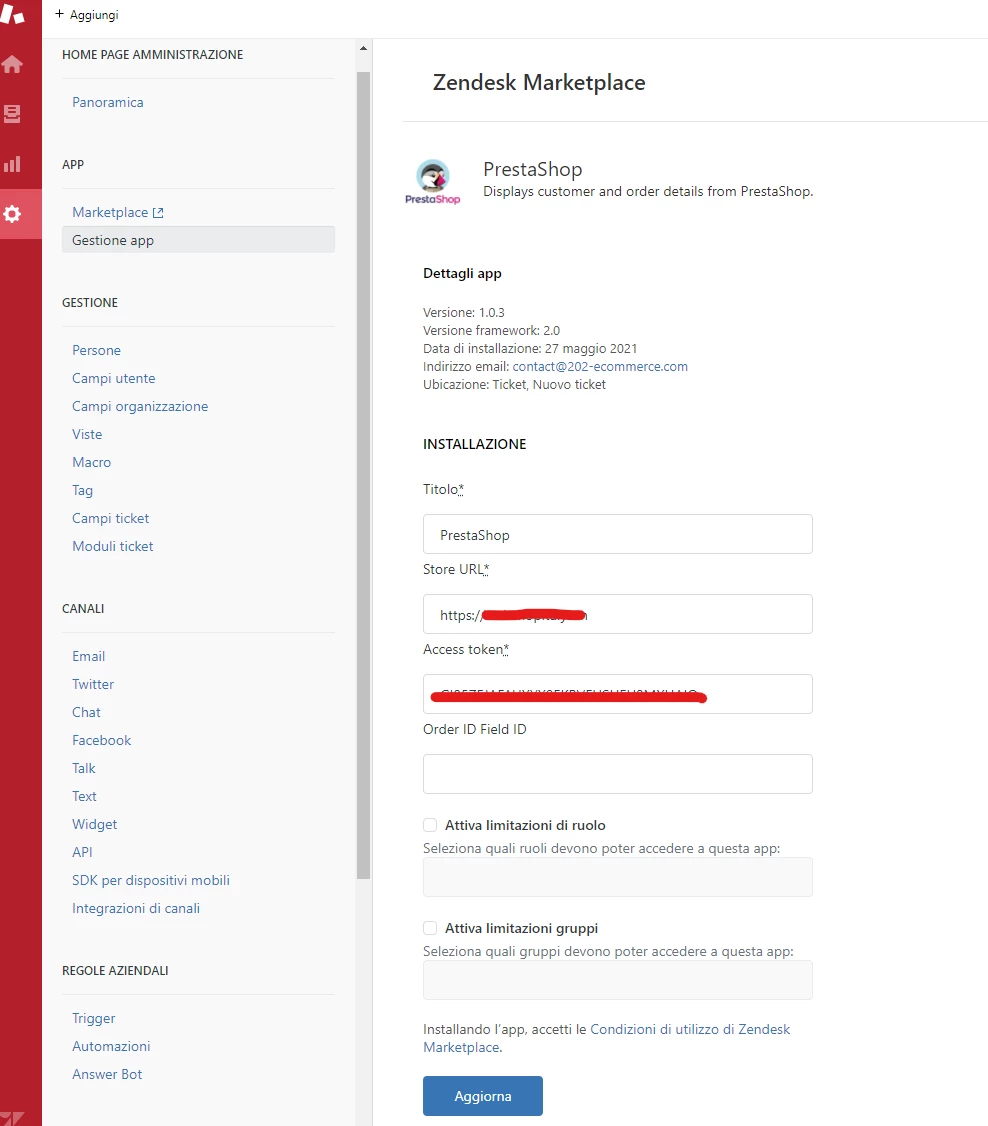Viewport: 988px width, 1126px height.
Task: Click 'Displays customer and order details' description
Action: (648, 191)
